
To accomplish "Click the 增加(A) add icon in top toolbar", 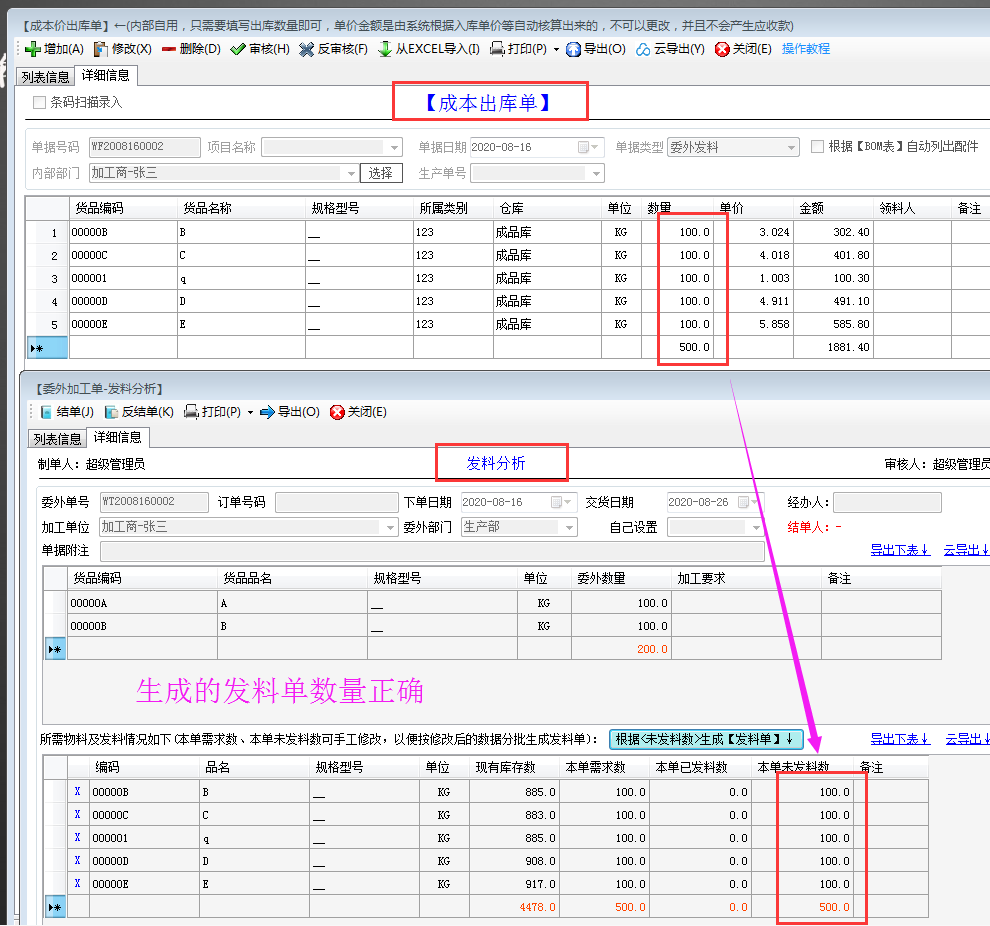I will [32, 49].
